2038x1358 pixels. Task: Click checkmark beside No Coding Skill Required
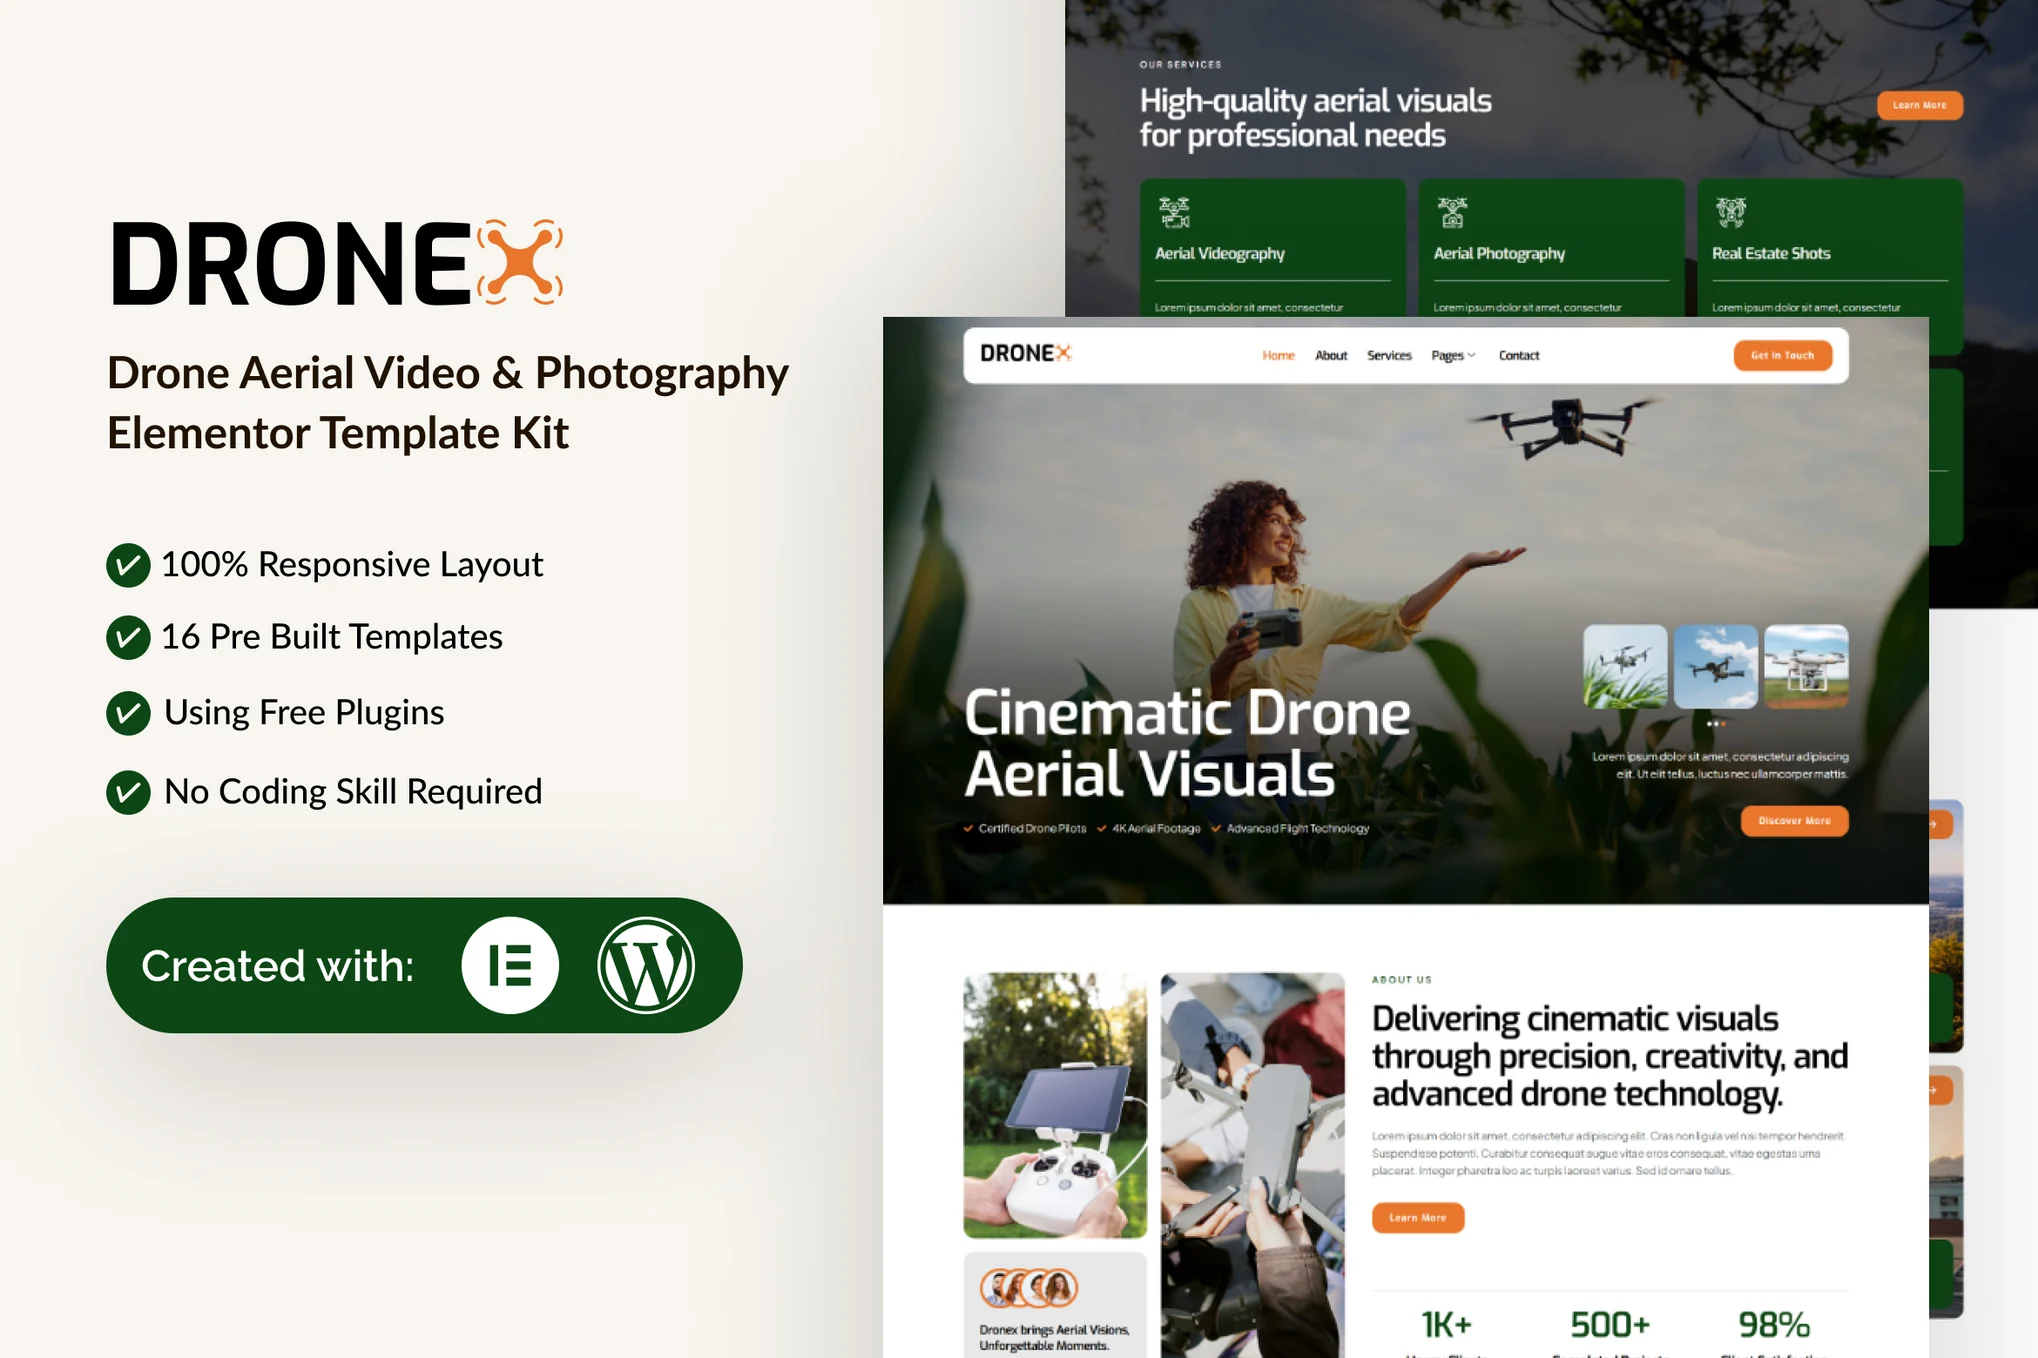[x=128, y=792]
